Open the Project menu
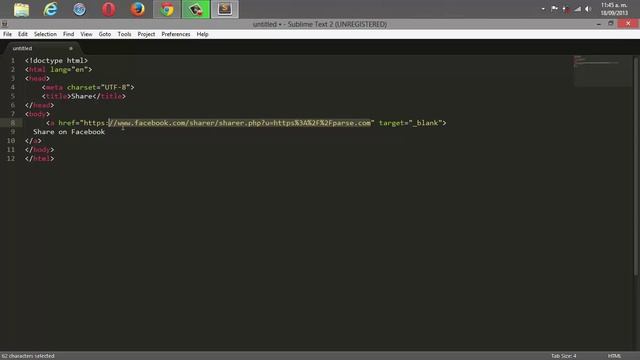Viewport: 640px width, 360px height. (146, 34)
